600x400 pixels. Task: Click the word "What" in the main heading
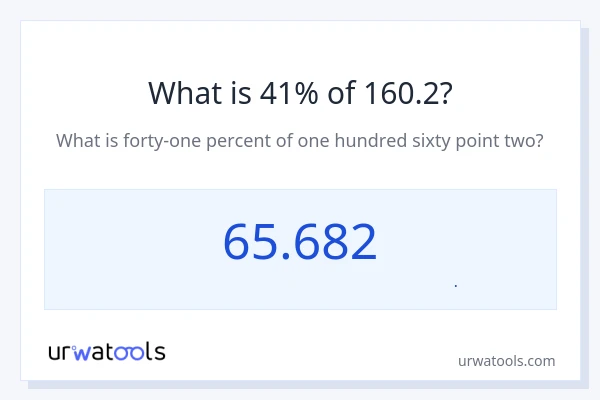[181, 93]
